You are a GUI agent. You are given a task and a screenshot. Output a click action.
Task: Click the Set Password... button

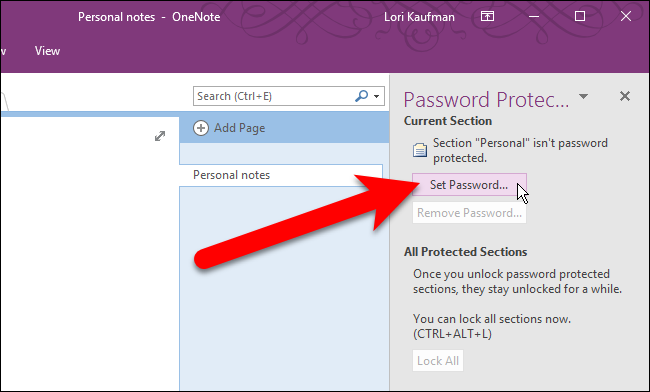point(469,185)
